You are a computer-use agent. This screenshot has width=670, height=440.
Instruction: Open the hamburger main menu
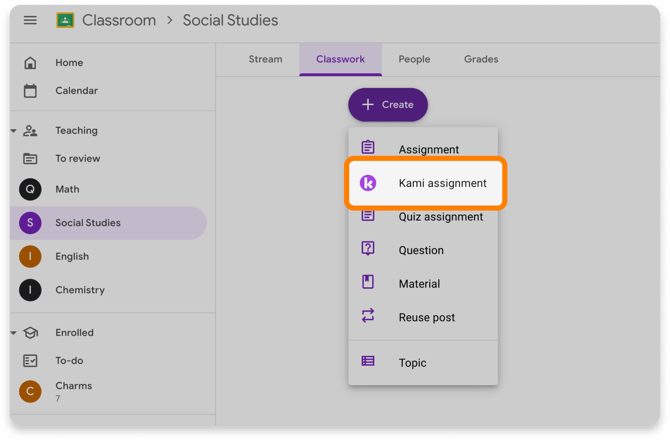point(30,20)
